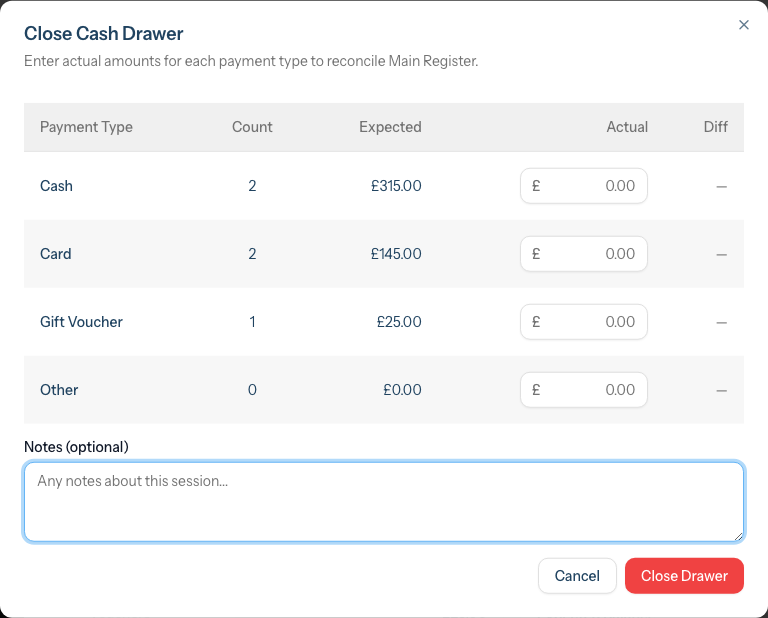Click the Card actual amount field
The height and width of the screenshot is (618, 768).
[x=584, y=254]
